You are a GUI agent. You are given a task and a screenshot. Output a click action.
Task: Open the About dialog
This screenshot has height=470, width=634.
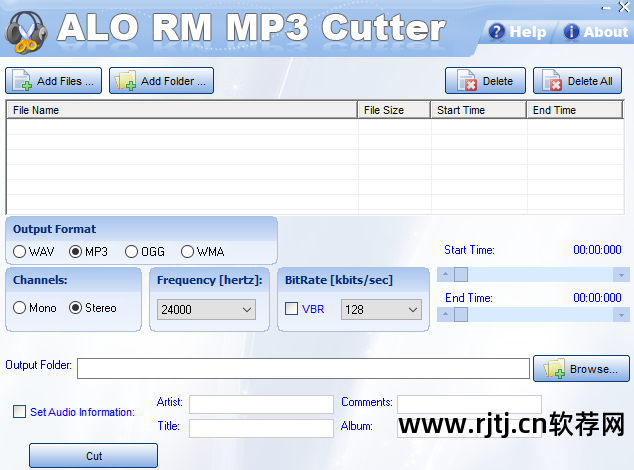pyautogui.click(x=596, y=32)
